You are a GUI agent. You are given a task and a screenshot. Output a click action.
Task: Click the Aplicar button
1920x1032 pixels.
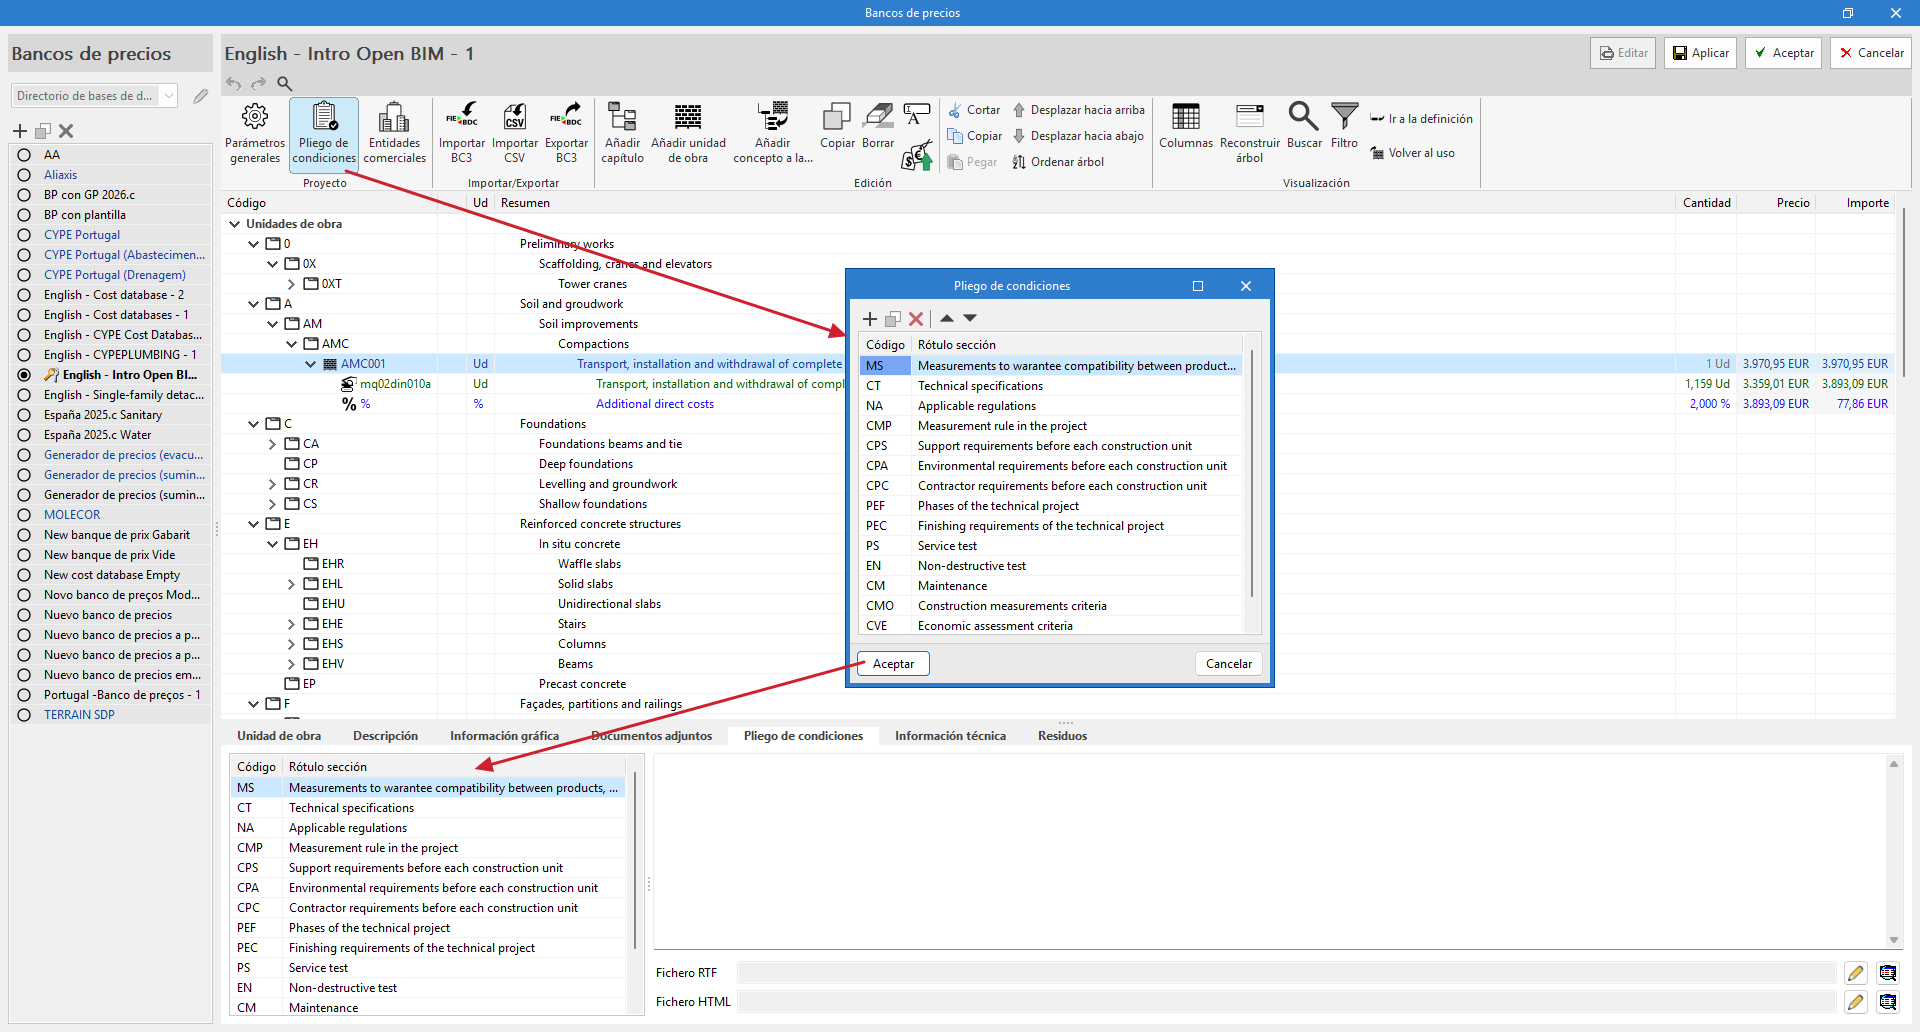click(x=1700, y=53)
